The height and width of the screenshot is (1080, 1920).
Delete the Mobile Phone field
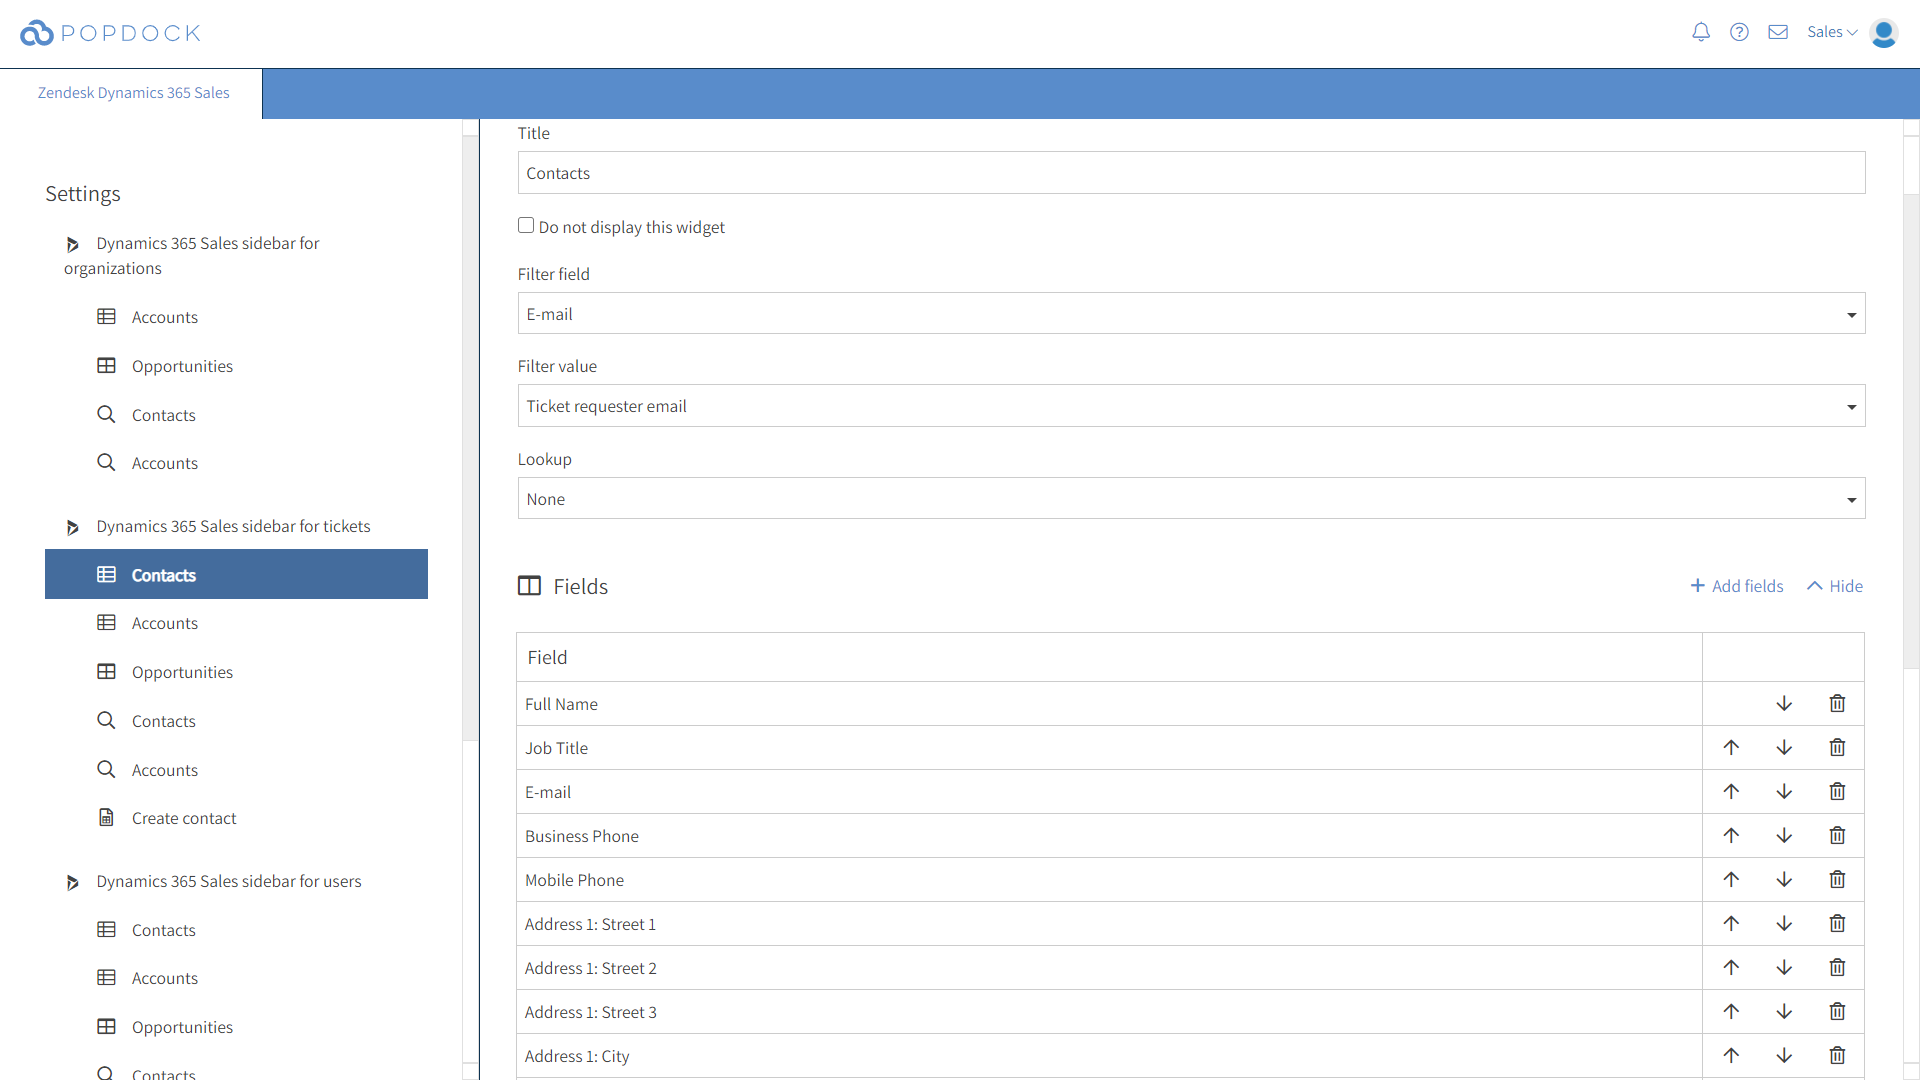tap(1837, 880)
